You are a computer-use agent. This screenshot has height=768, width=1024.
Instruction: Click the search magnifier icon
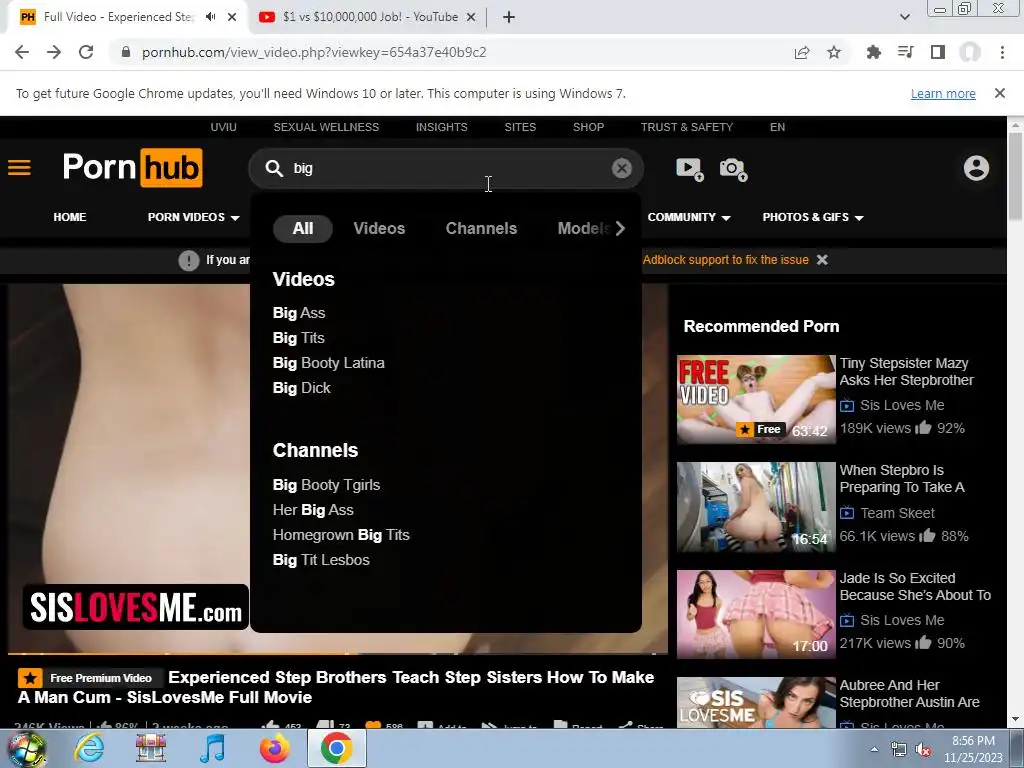coord(274,168)
